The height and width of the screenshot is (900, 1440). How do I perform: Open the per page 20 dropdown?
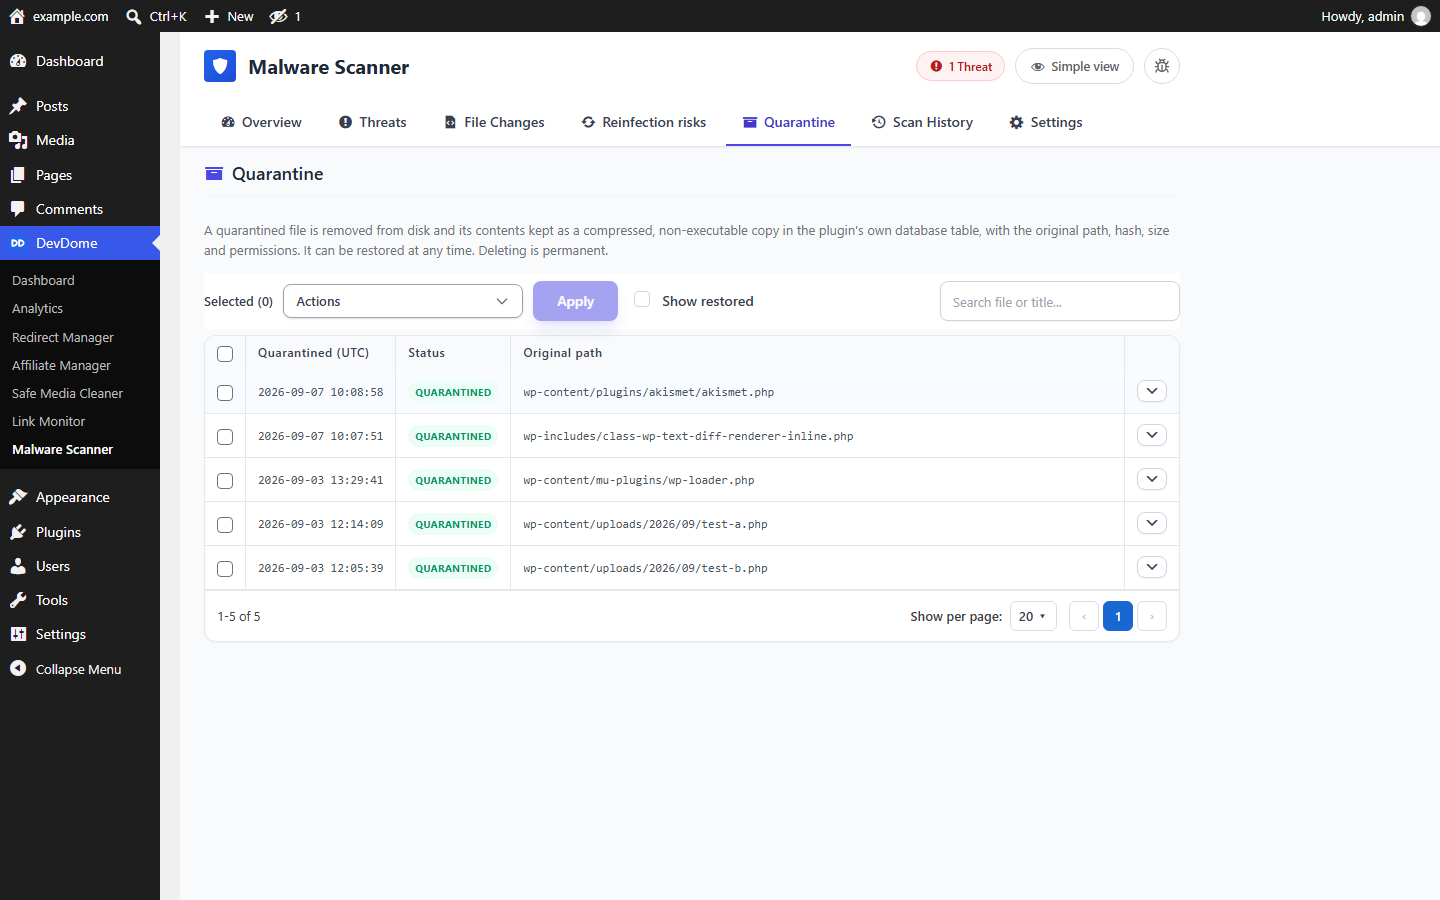1033,616
